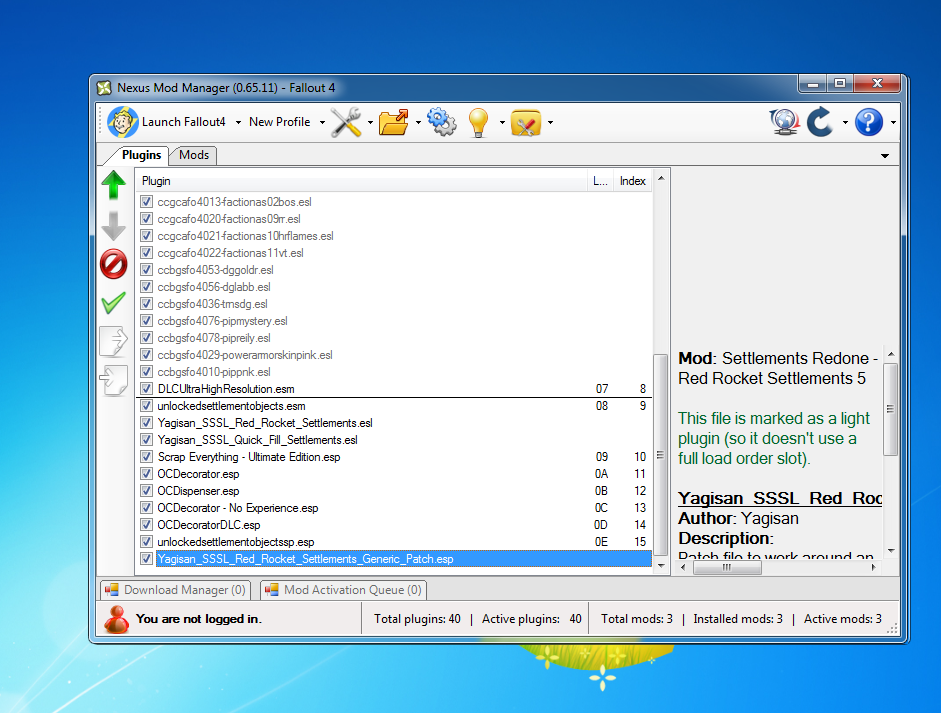Screen dimensions: 941x713
Task: Click the green checkmark enable all icon
Action: point(113,303)
